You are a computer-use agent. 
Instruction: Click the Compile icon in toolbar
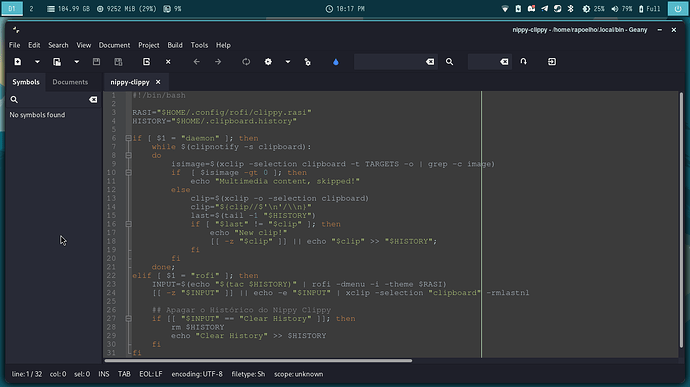click(x=246, y=62)
